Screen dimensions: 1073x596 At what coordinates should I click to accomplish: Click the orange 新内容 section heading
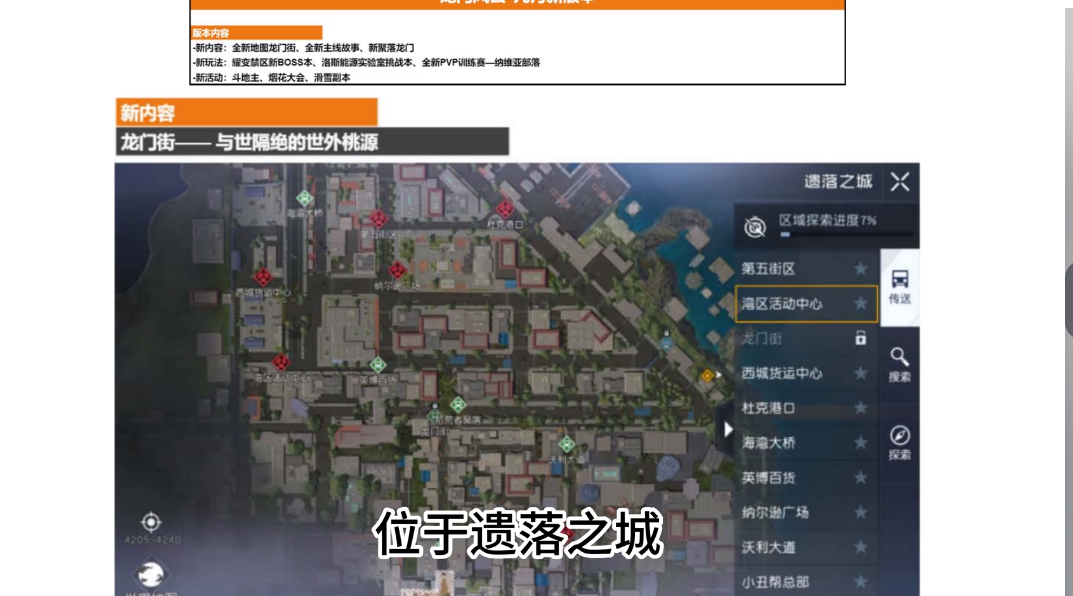(x=246, y=112)
